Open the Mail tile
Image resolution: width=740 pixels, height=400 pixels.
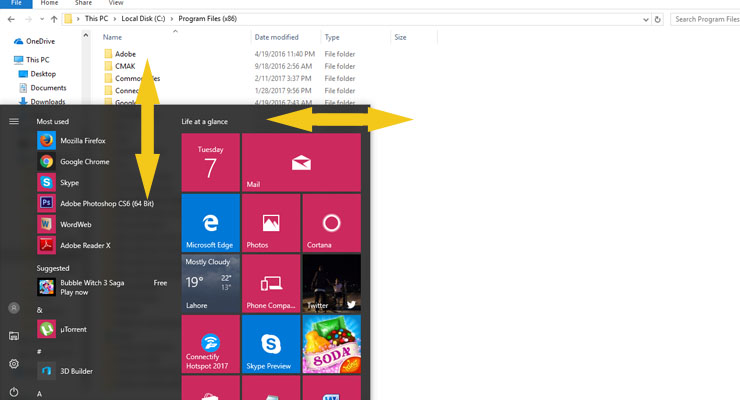tap(301, 162)
